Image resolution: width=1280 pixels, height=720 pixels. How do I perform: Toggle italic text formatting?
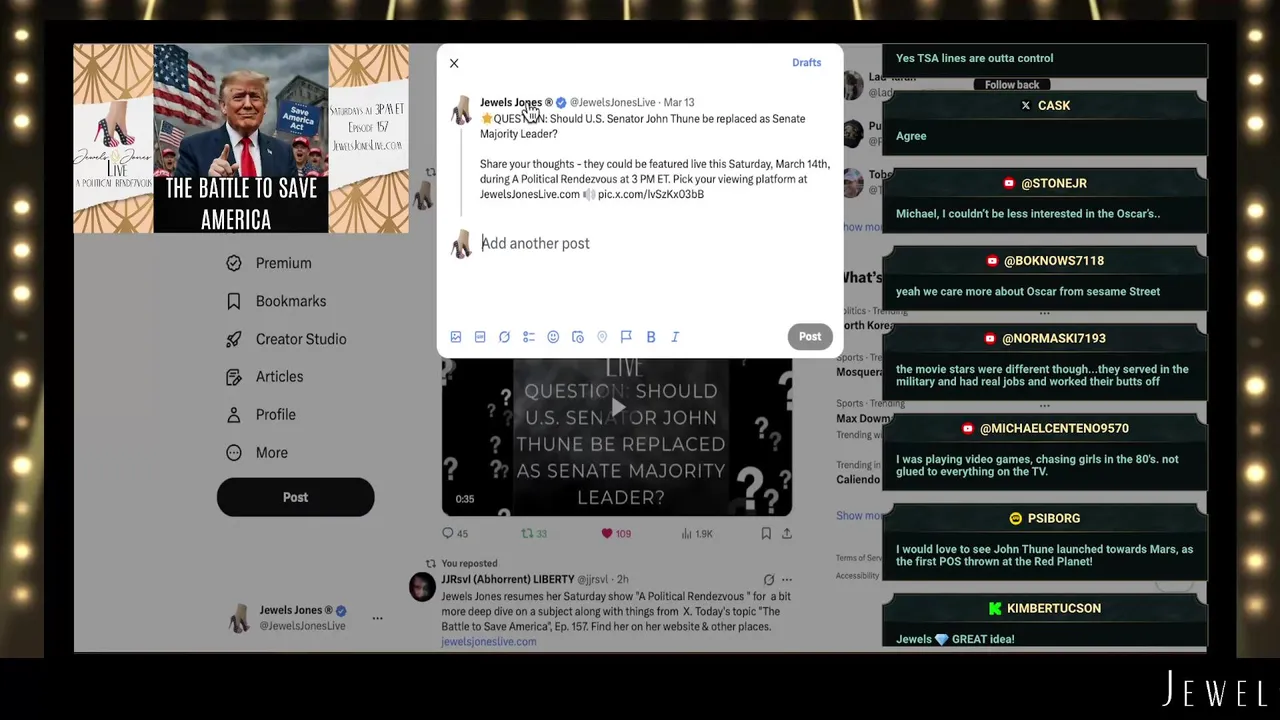tap(675, 337)
